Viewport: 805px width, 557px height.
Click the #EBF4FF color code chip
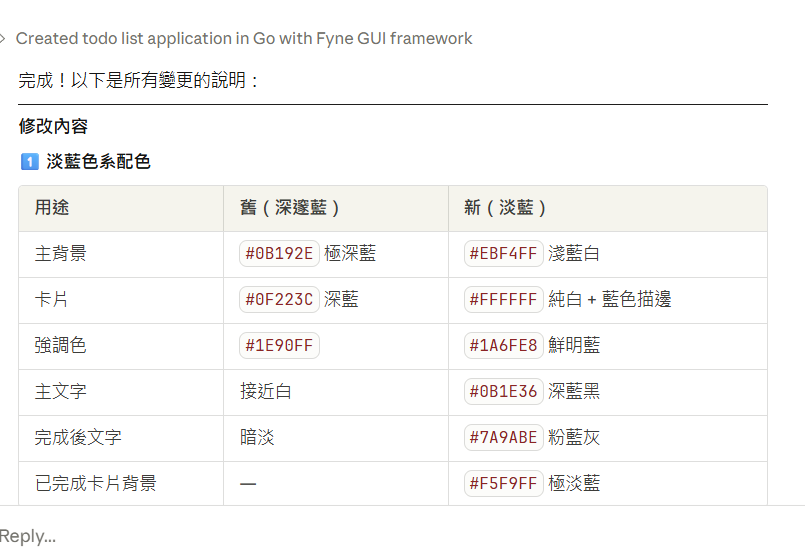[x=503, y=254]
